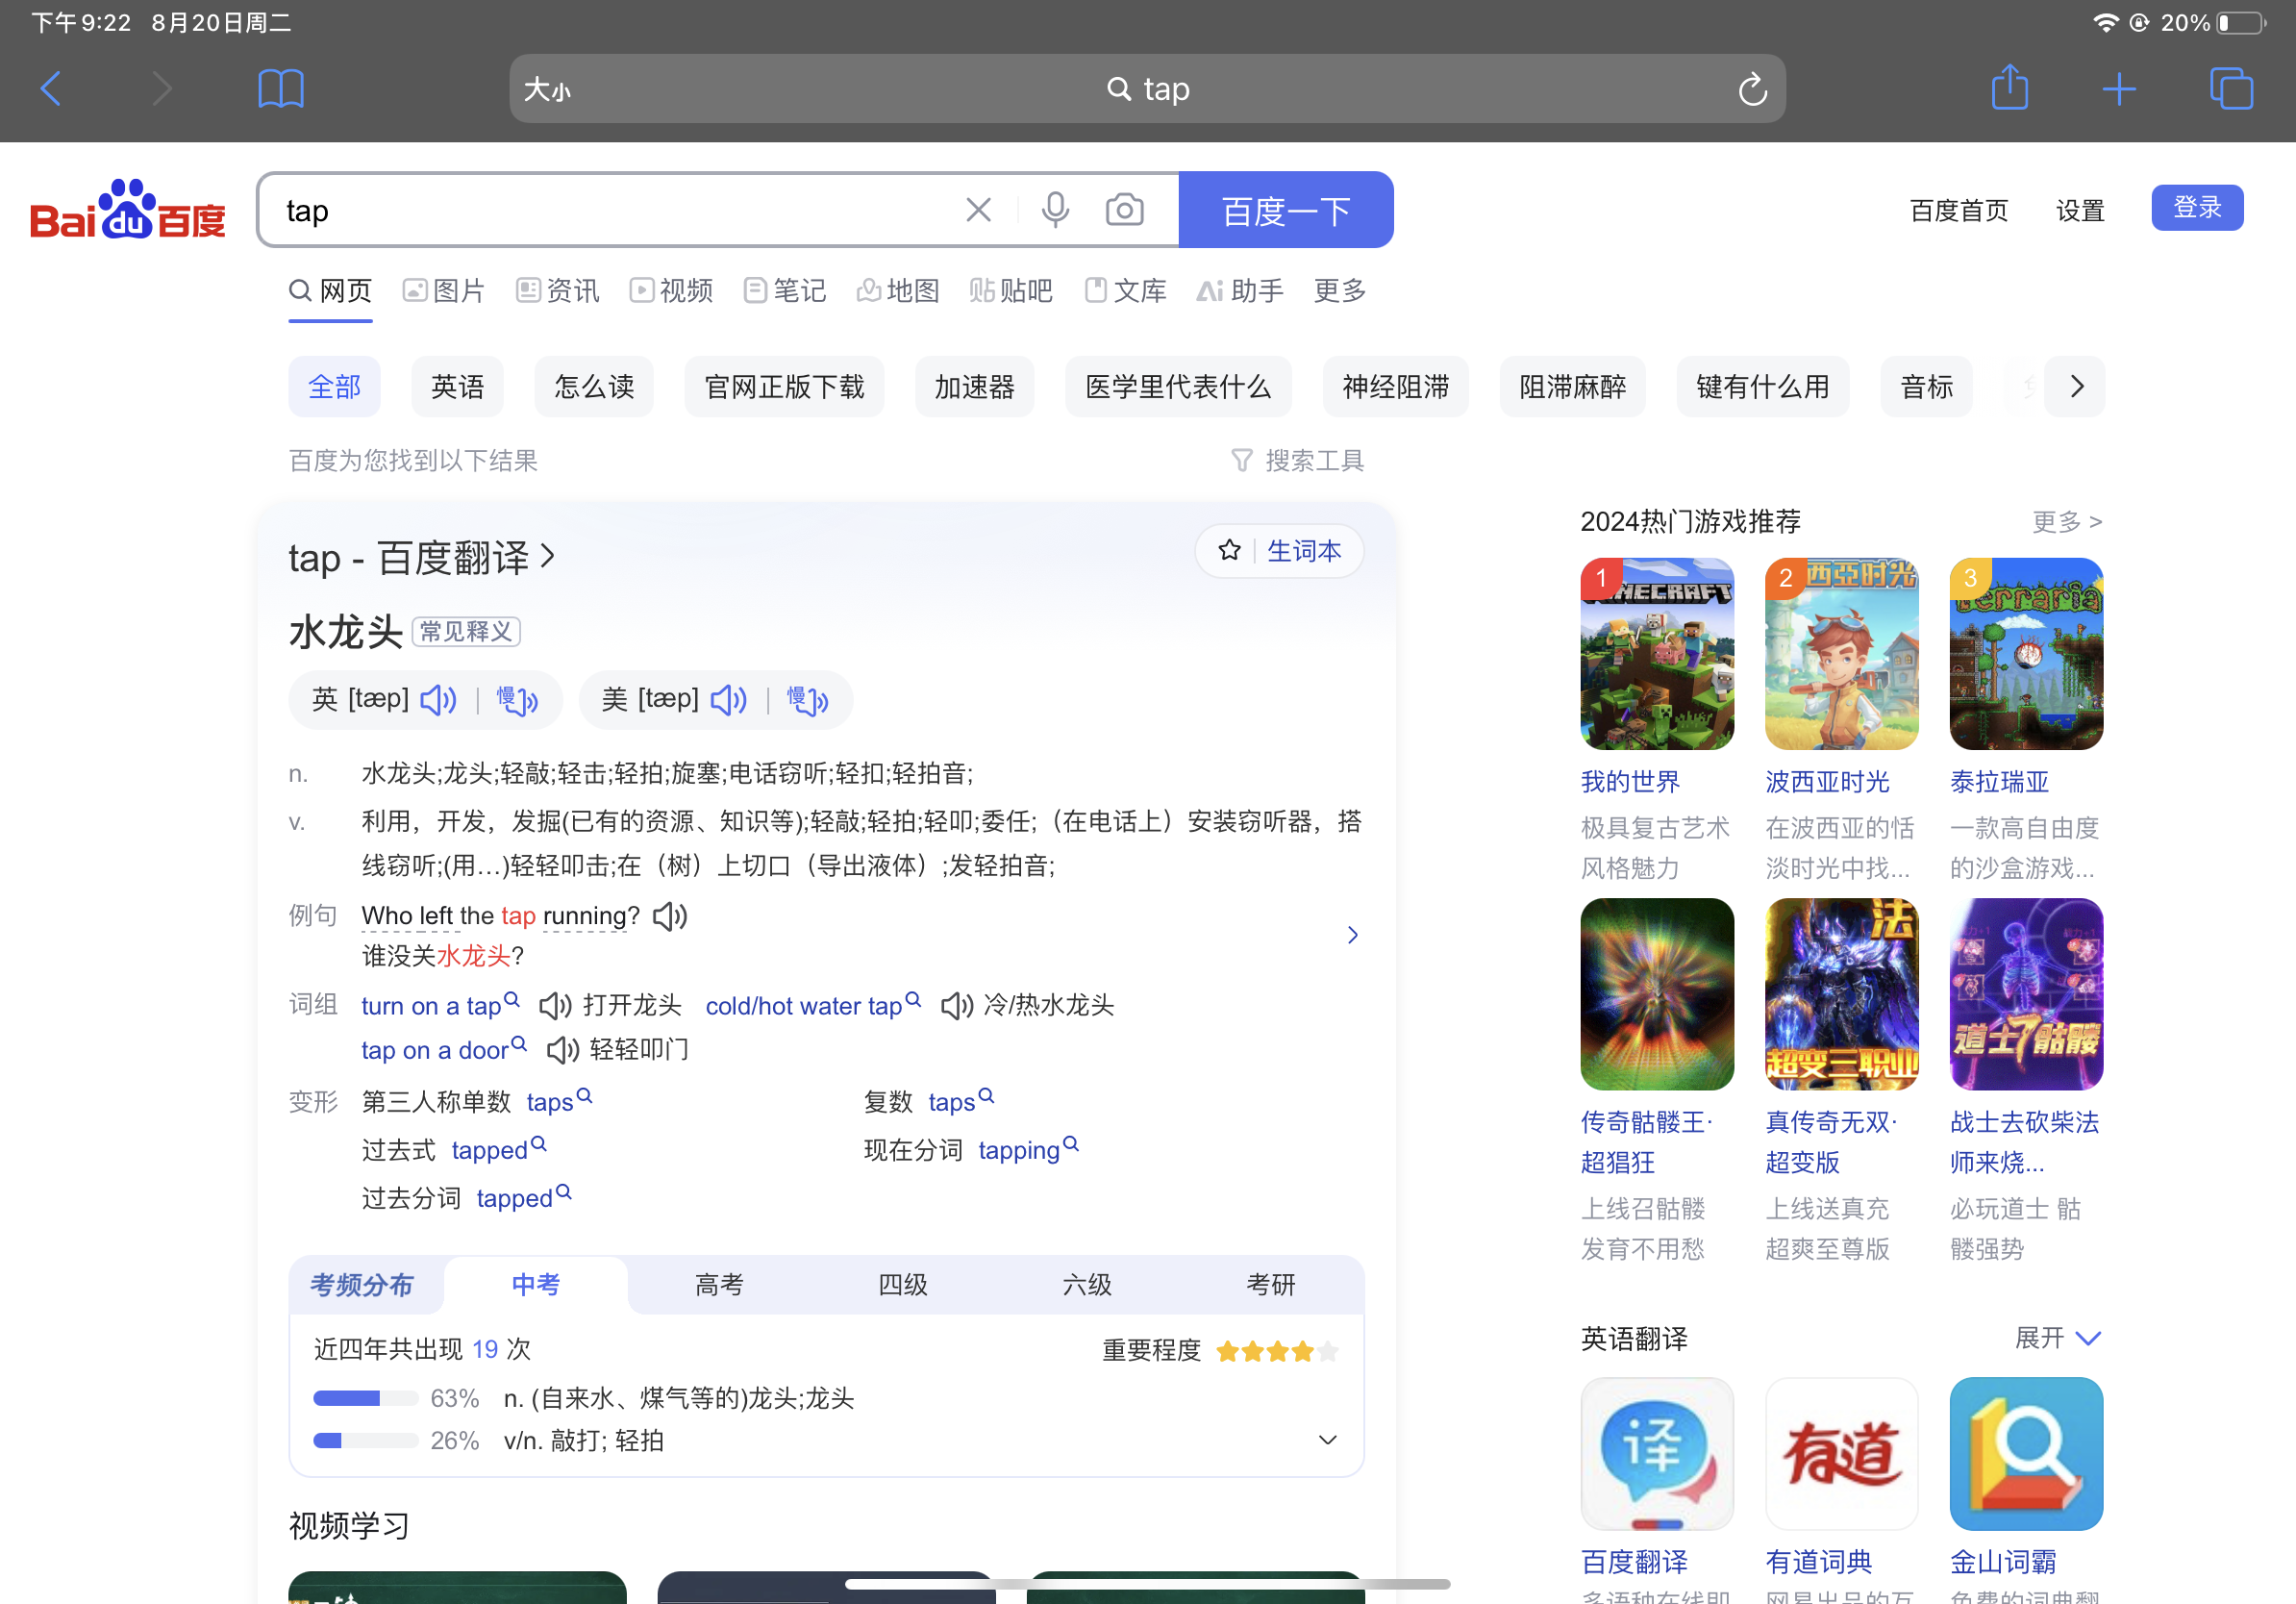Expand the 英语翻译 section via 展开
2296x1604 pixels.
pos(2057,1338)
